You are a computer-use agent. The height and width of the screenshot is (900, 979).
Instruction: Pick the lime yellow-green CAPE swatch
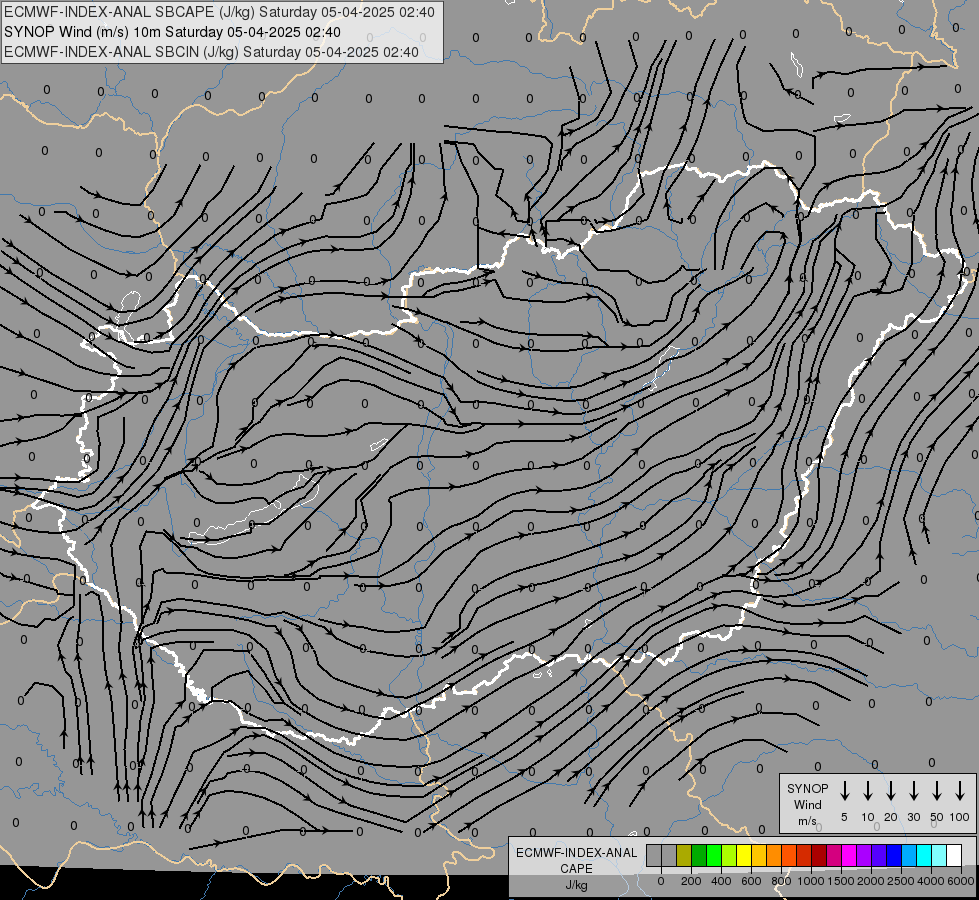click(x=729, y=855)
